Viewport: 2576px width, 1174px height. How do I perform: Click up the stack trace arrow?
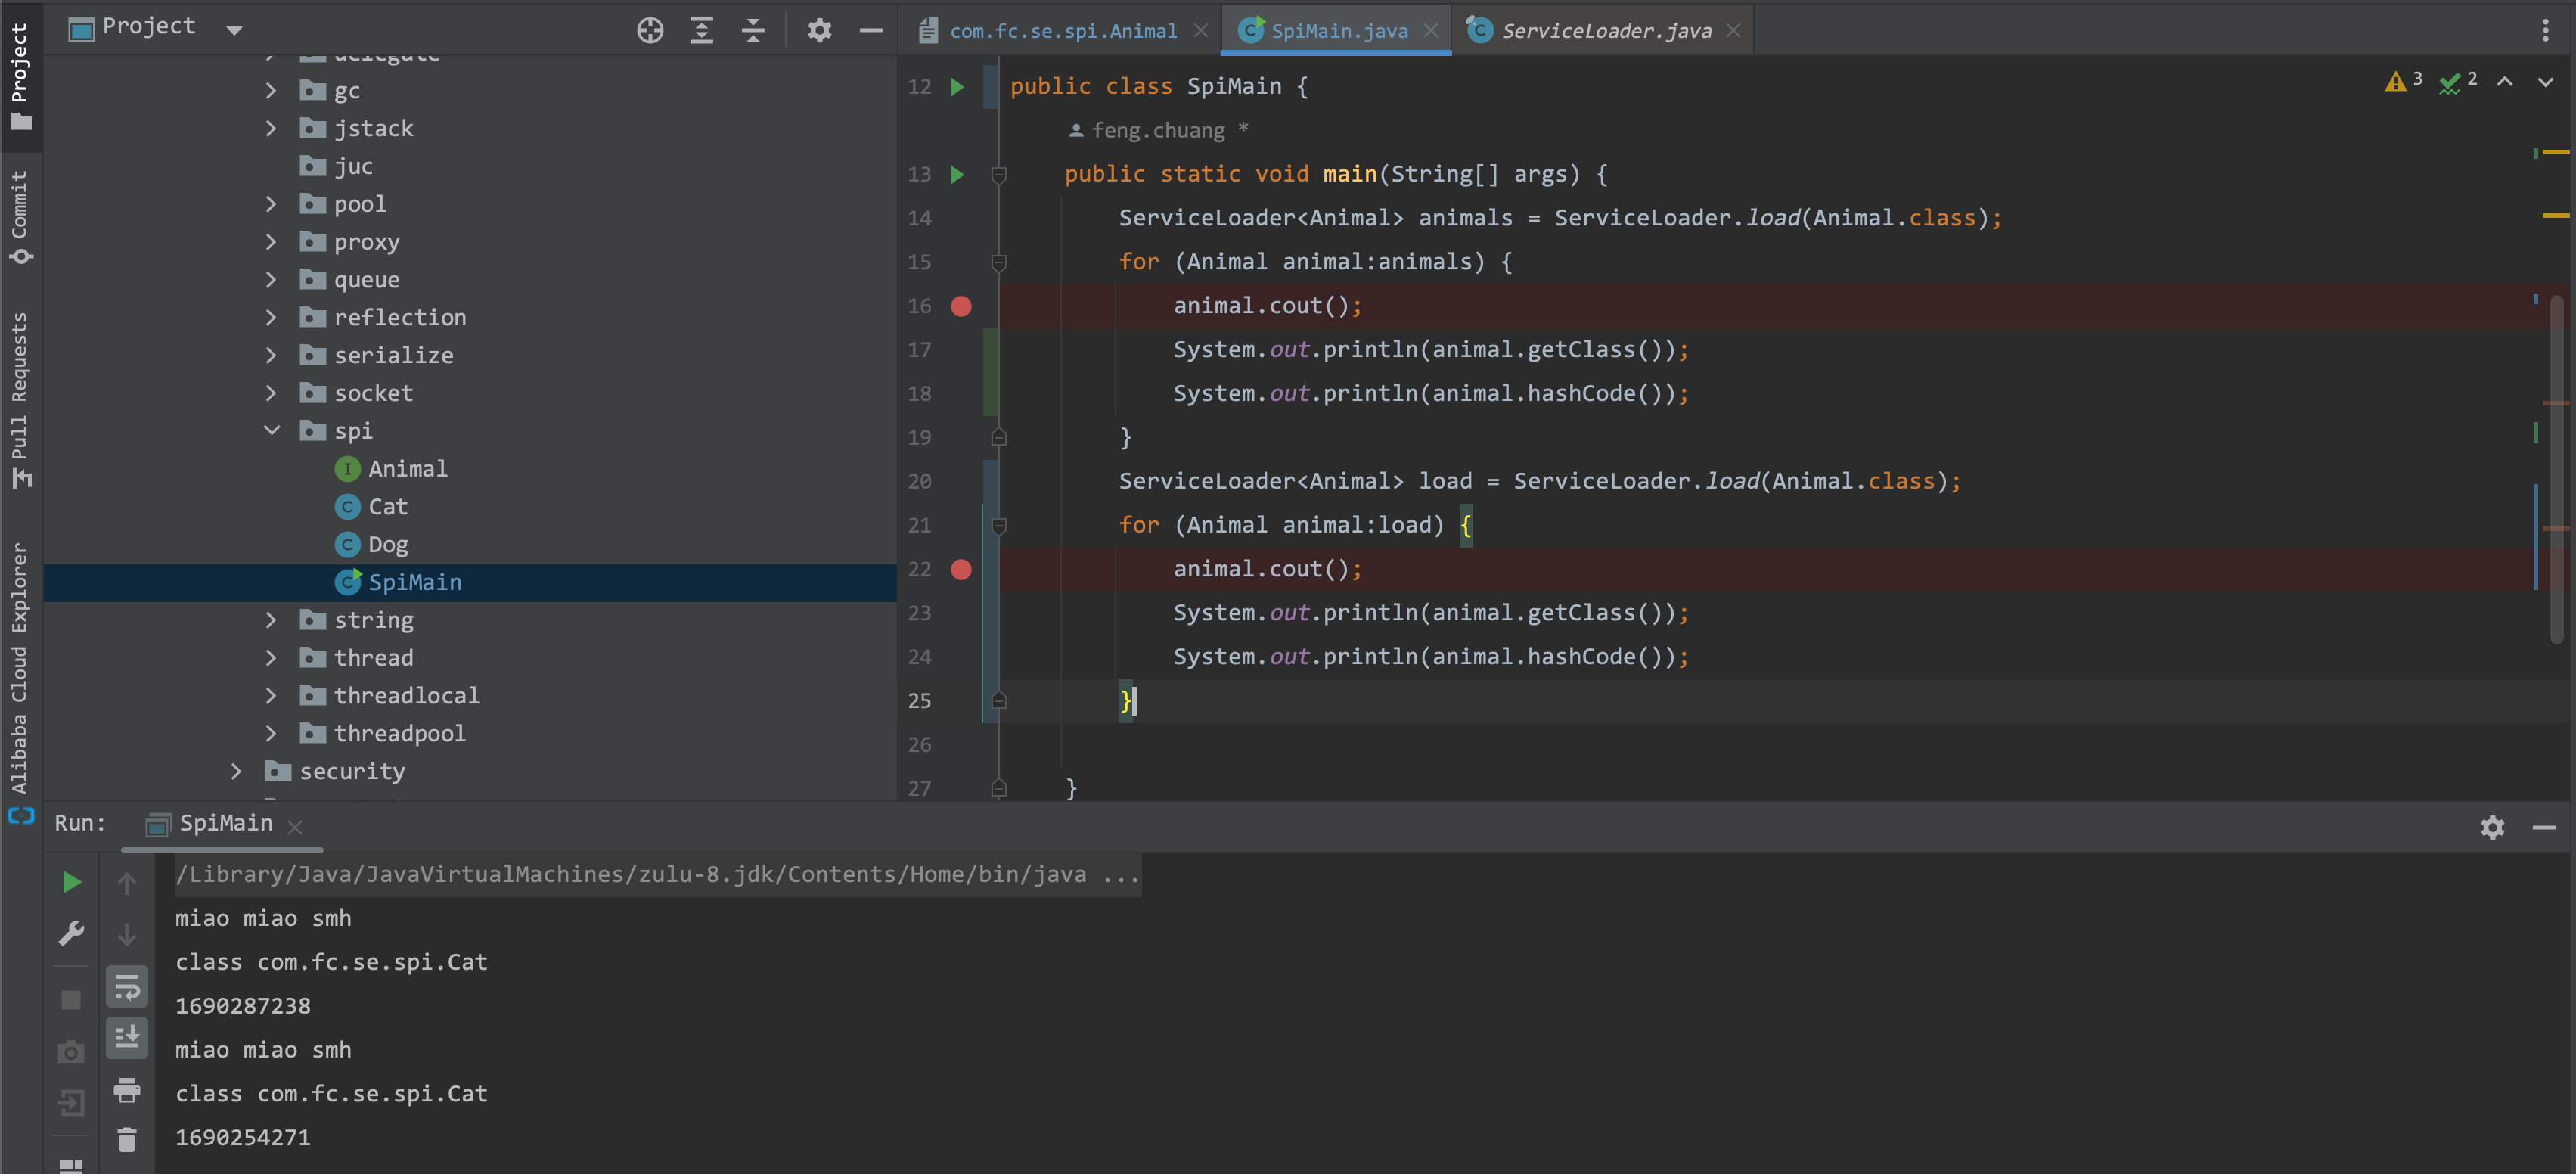tap(127, 882)
